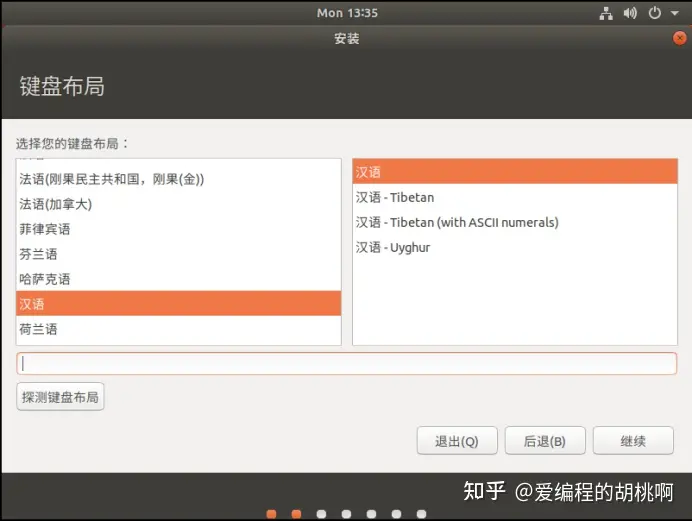Select 芬兰语 in the language list

pyautogui.click(x=179, y=254)
